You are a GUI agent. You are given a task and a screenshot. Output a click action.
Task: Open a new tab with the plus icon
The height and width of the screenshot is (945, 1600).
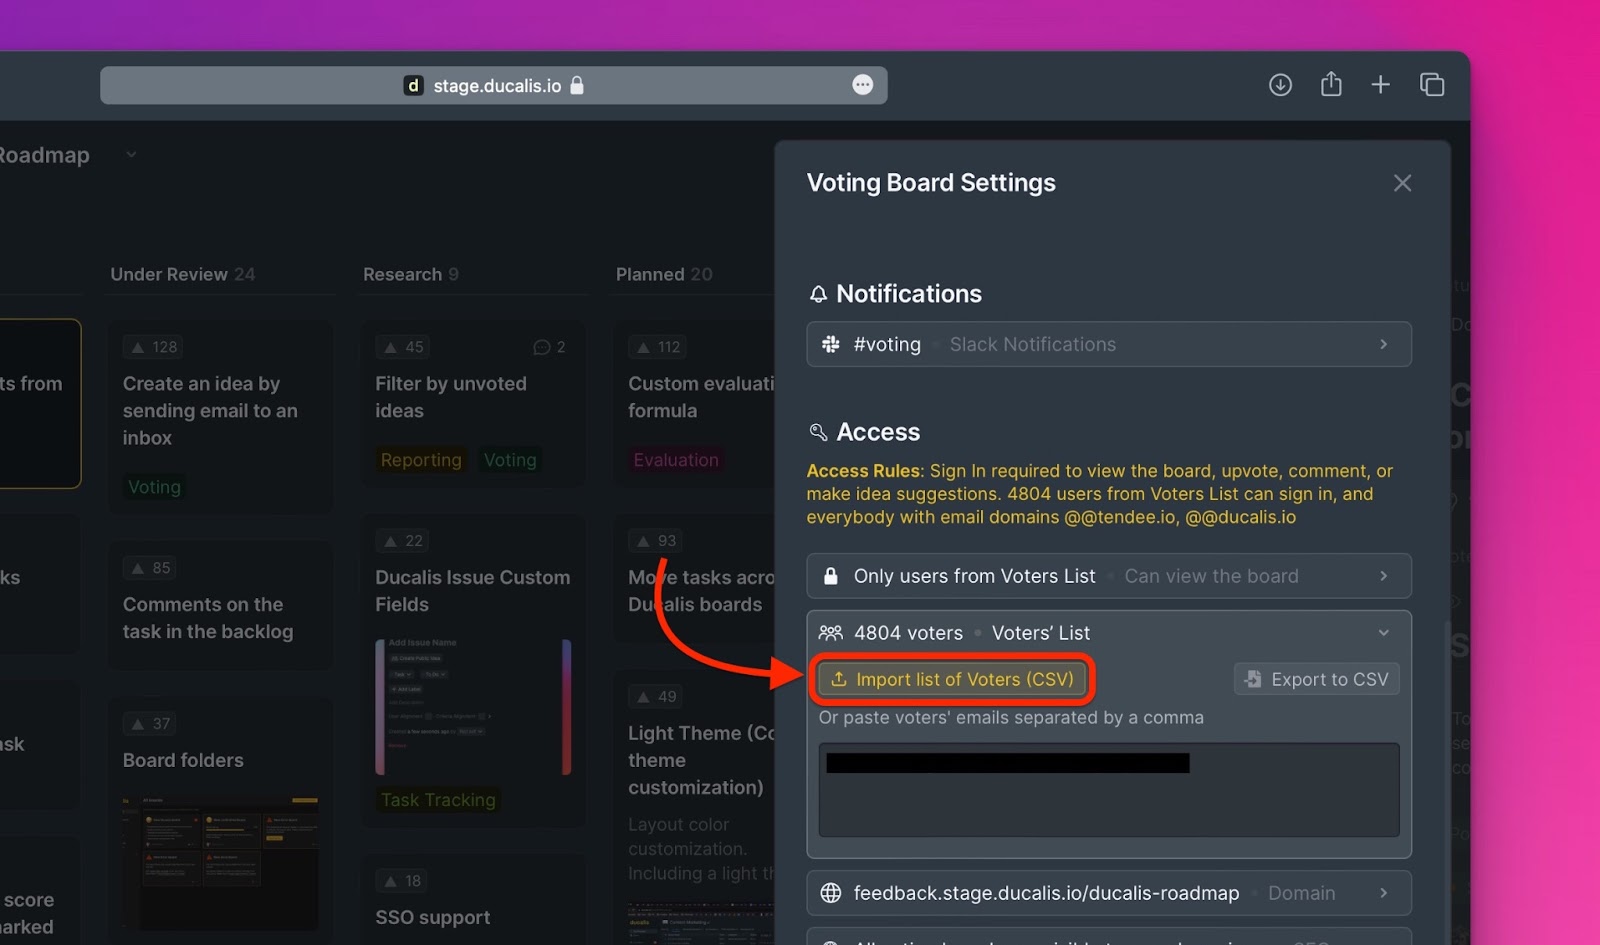pos(1380,85)
